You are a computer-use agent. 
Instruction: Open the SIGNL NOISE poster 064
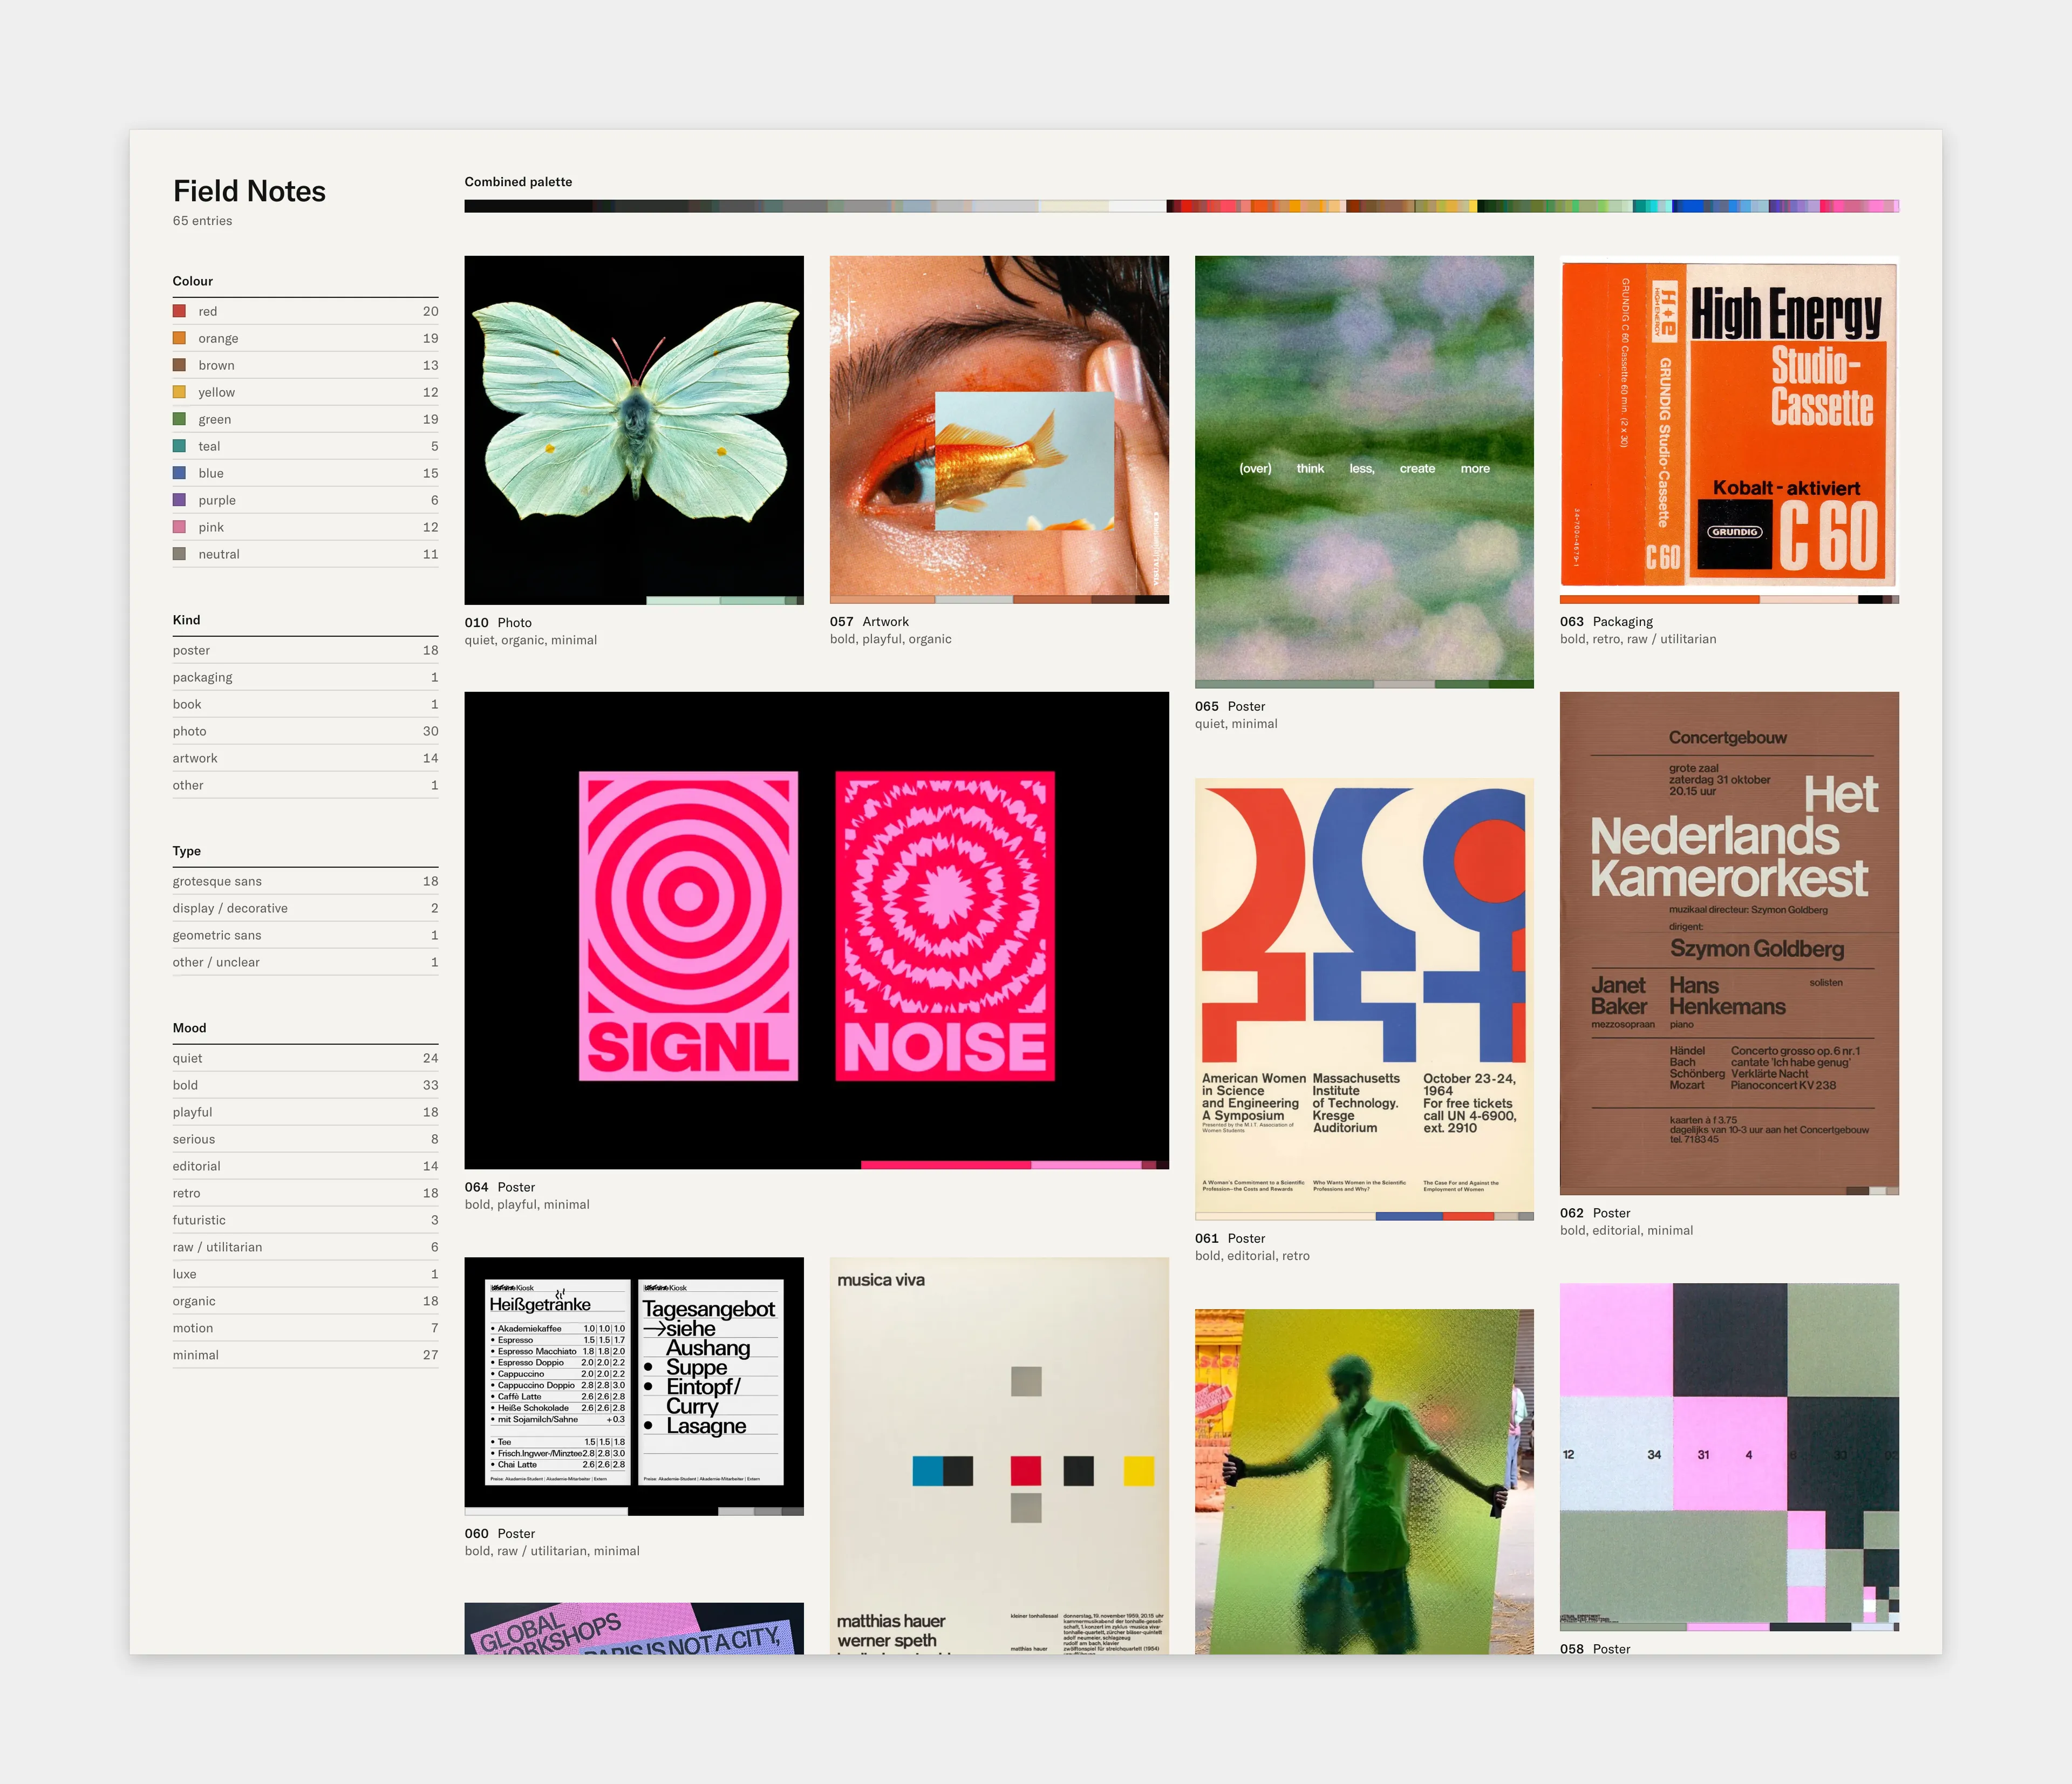pyautogui.click(x=816, y=930)
